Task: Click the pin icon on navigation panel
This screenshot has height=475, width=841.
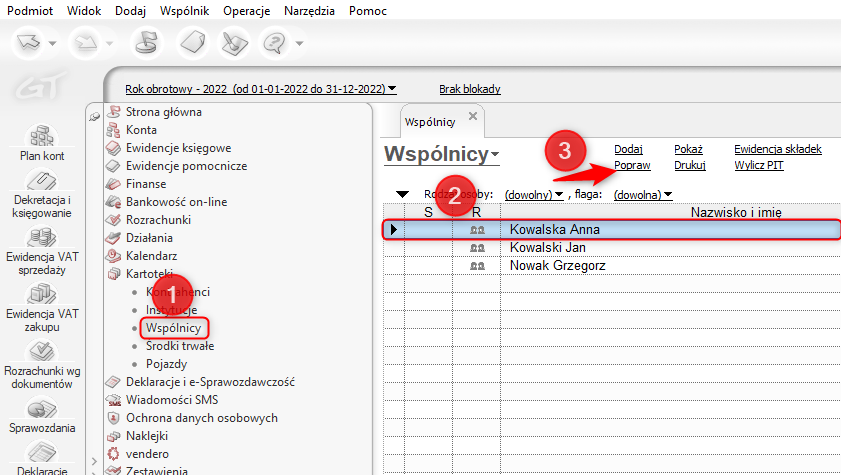Action: pyautogui.click(x=94, y=116)
